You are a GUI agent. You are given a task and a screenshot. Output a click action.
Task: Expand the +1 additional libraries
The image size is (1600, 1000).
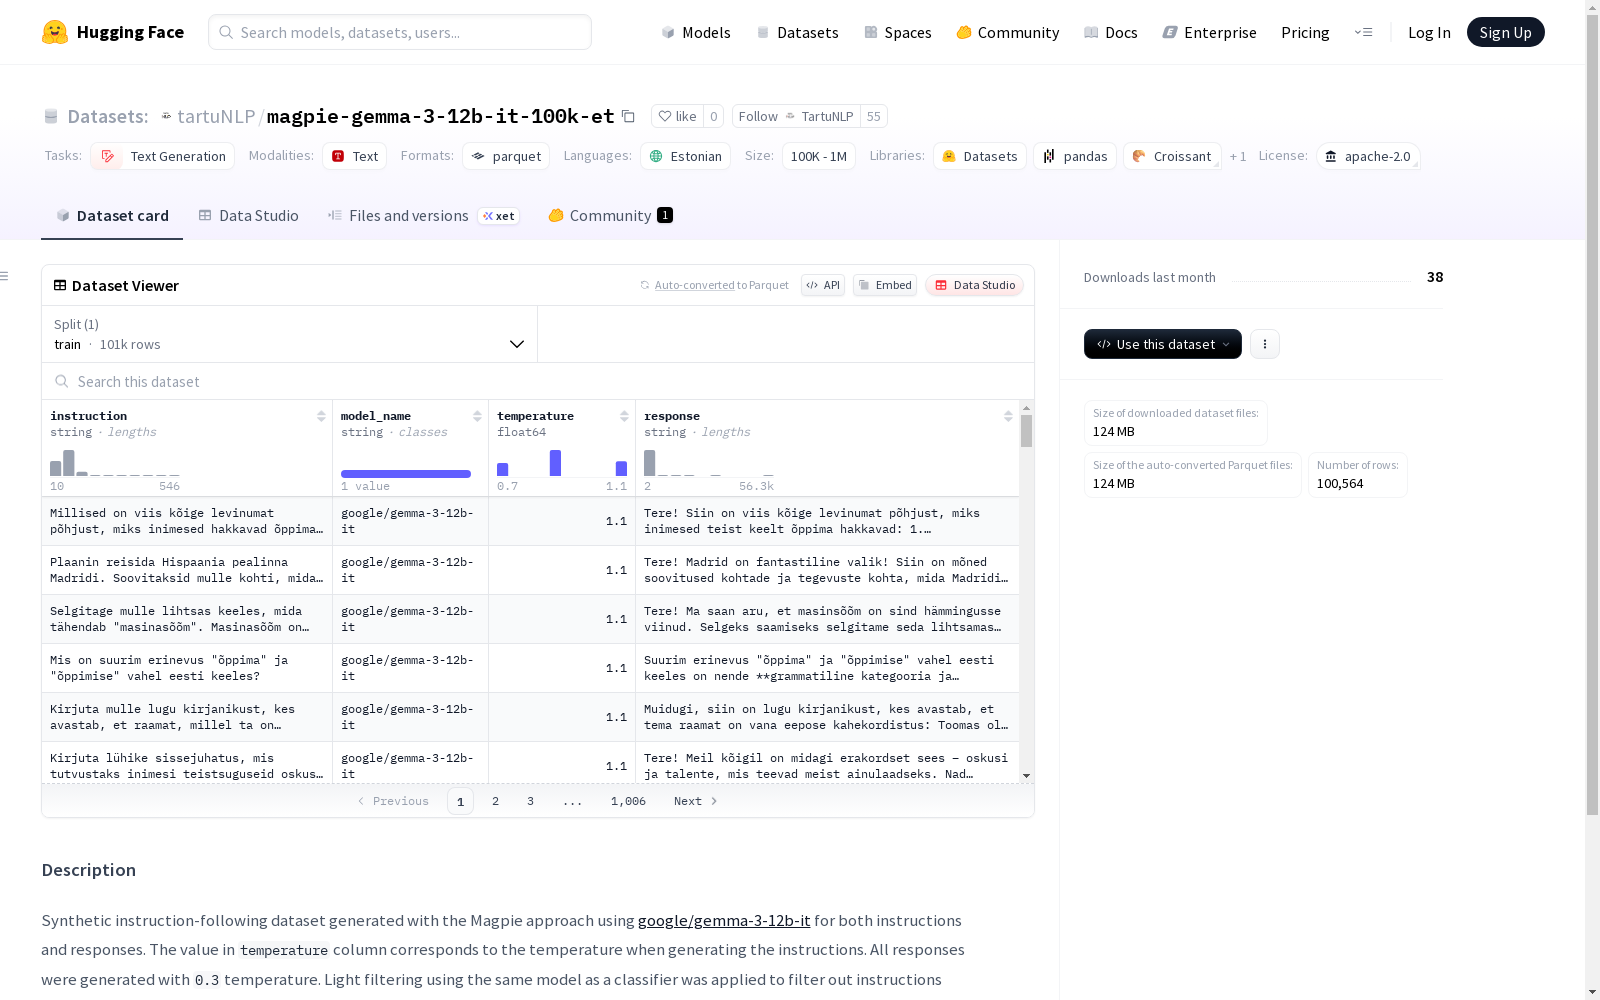(x=1238, y=156)
